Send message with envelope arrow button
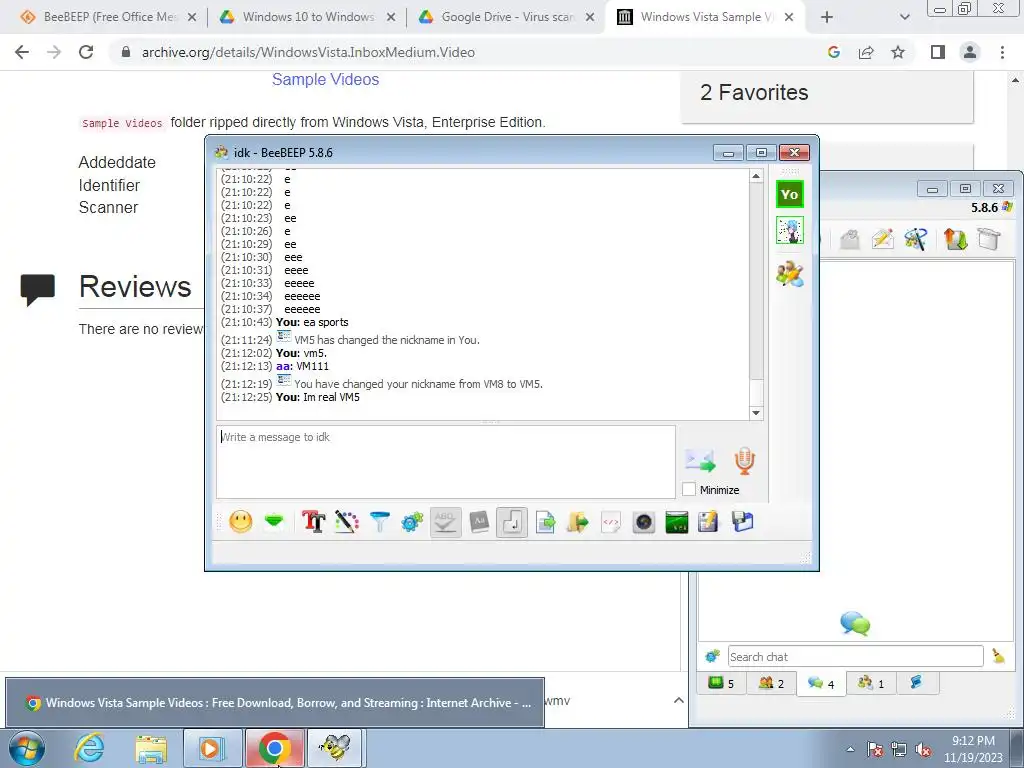 (x=700, y=460)
